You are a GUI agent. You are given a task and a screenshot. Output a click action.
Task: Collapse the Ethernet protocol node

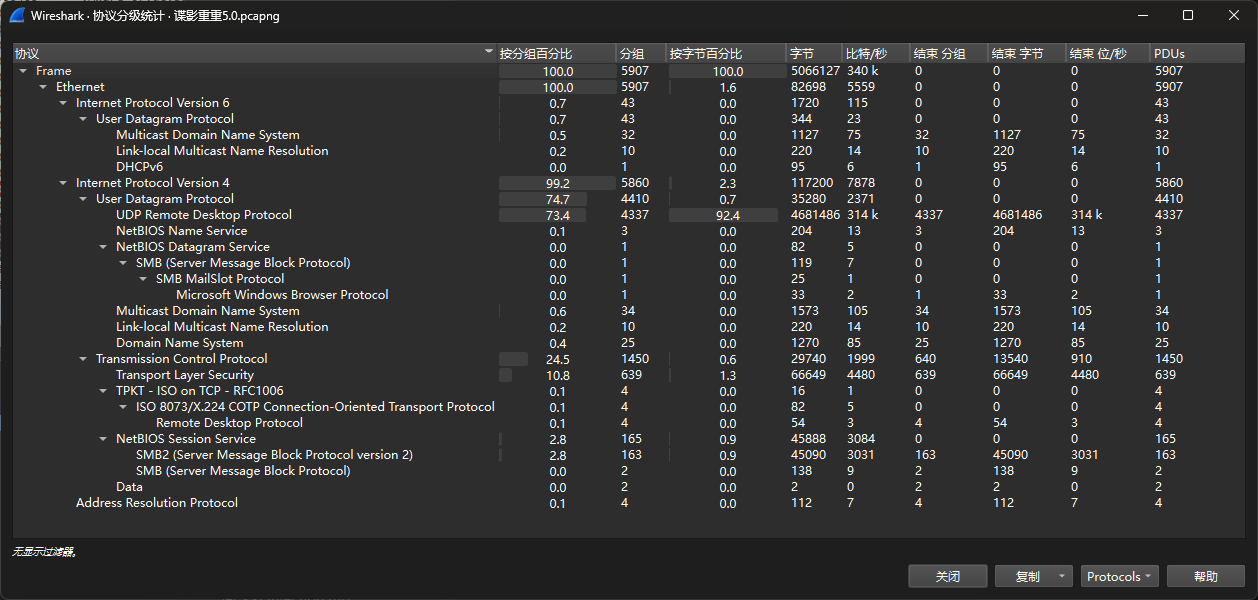(x=43, y=87)
